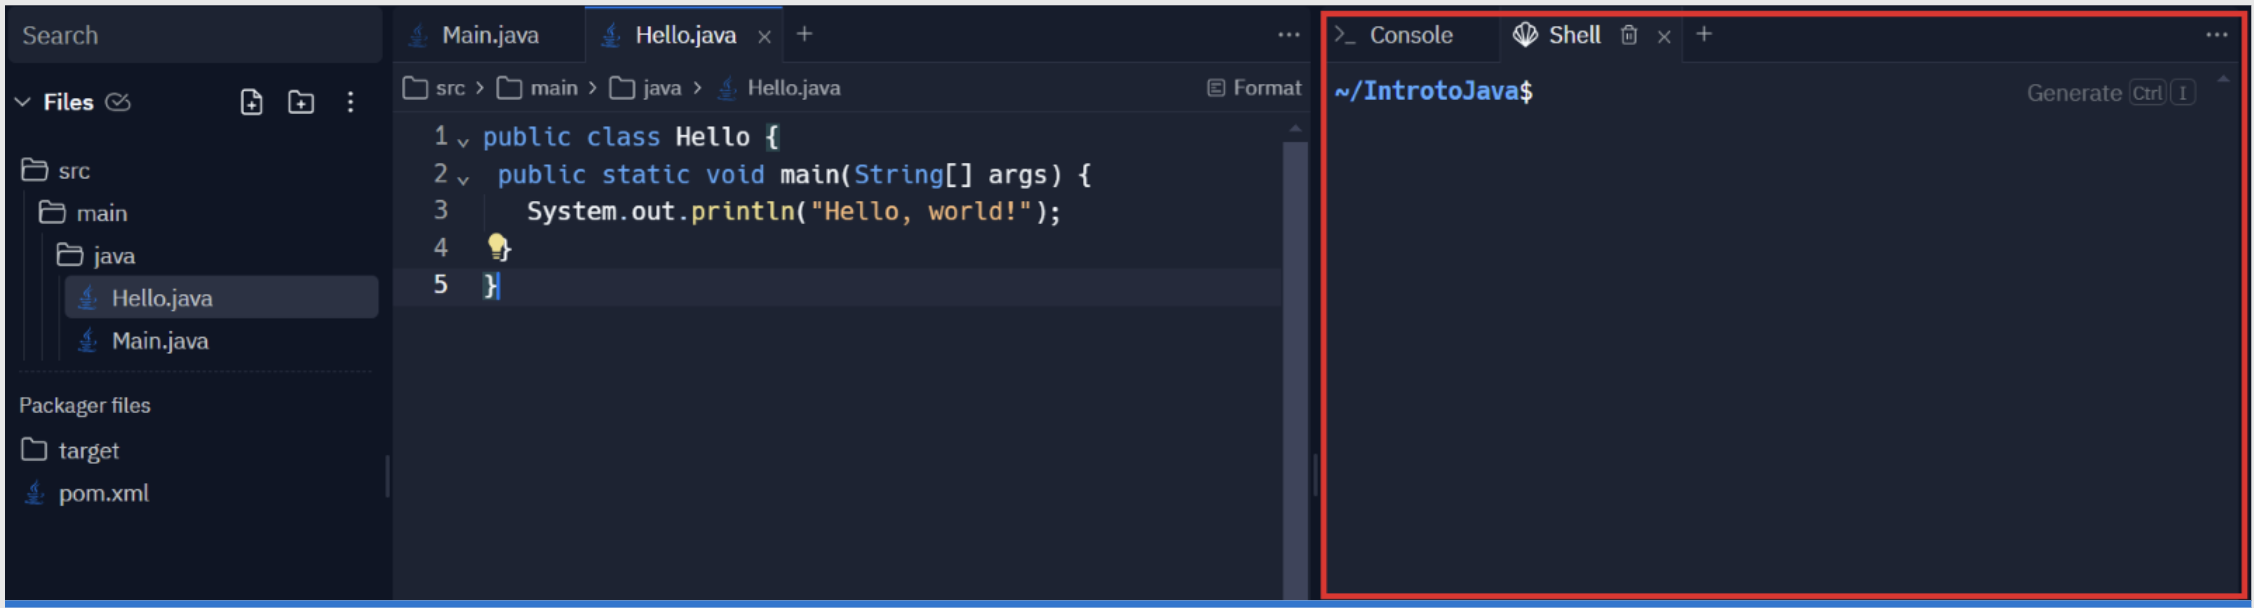Viewport: 2254px width, 608px height.
Task: Click the Shell trash icon to clear
Action: click(x=1629, y=36)
